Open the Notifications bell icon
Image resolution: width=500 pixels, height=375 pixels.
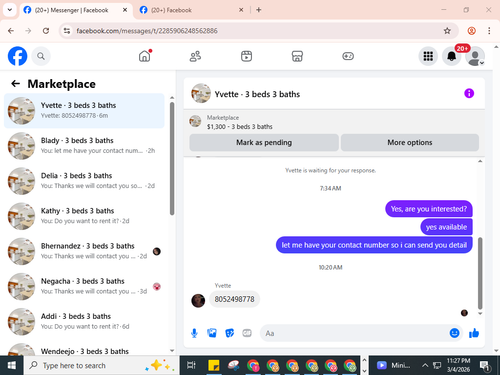pyautogui.click(x=452, y=56)
